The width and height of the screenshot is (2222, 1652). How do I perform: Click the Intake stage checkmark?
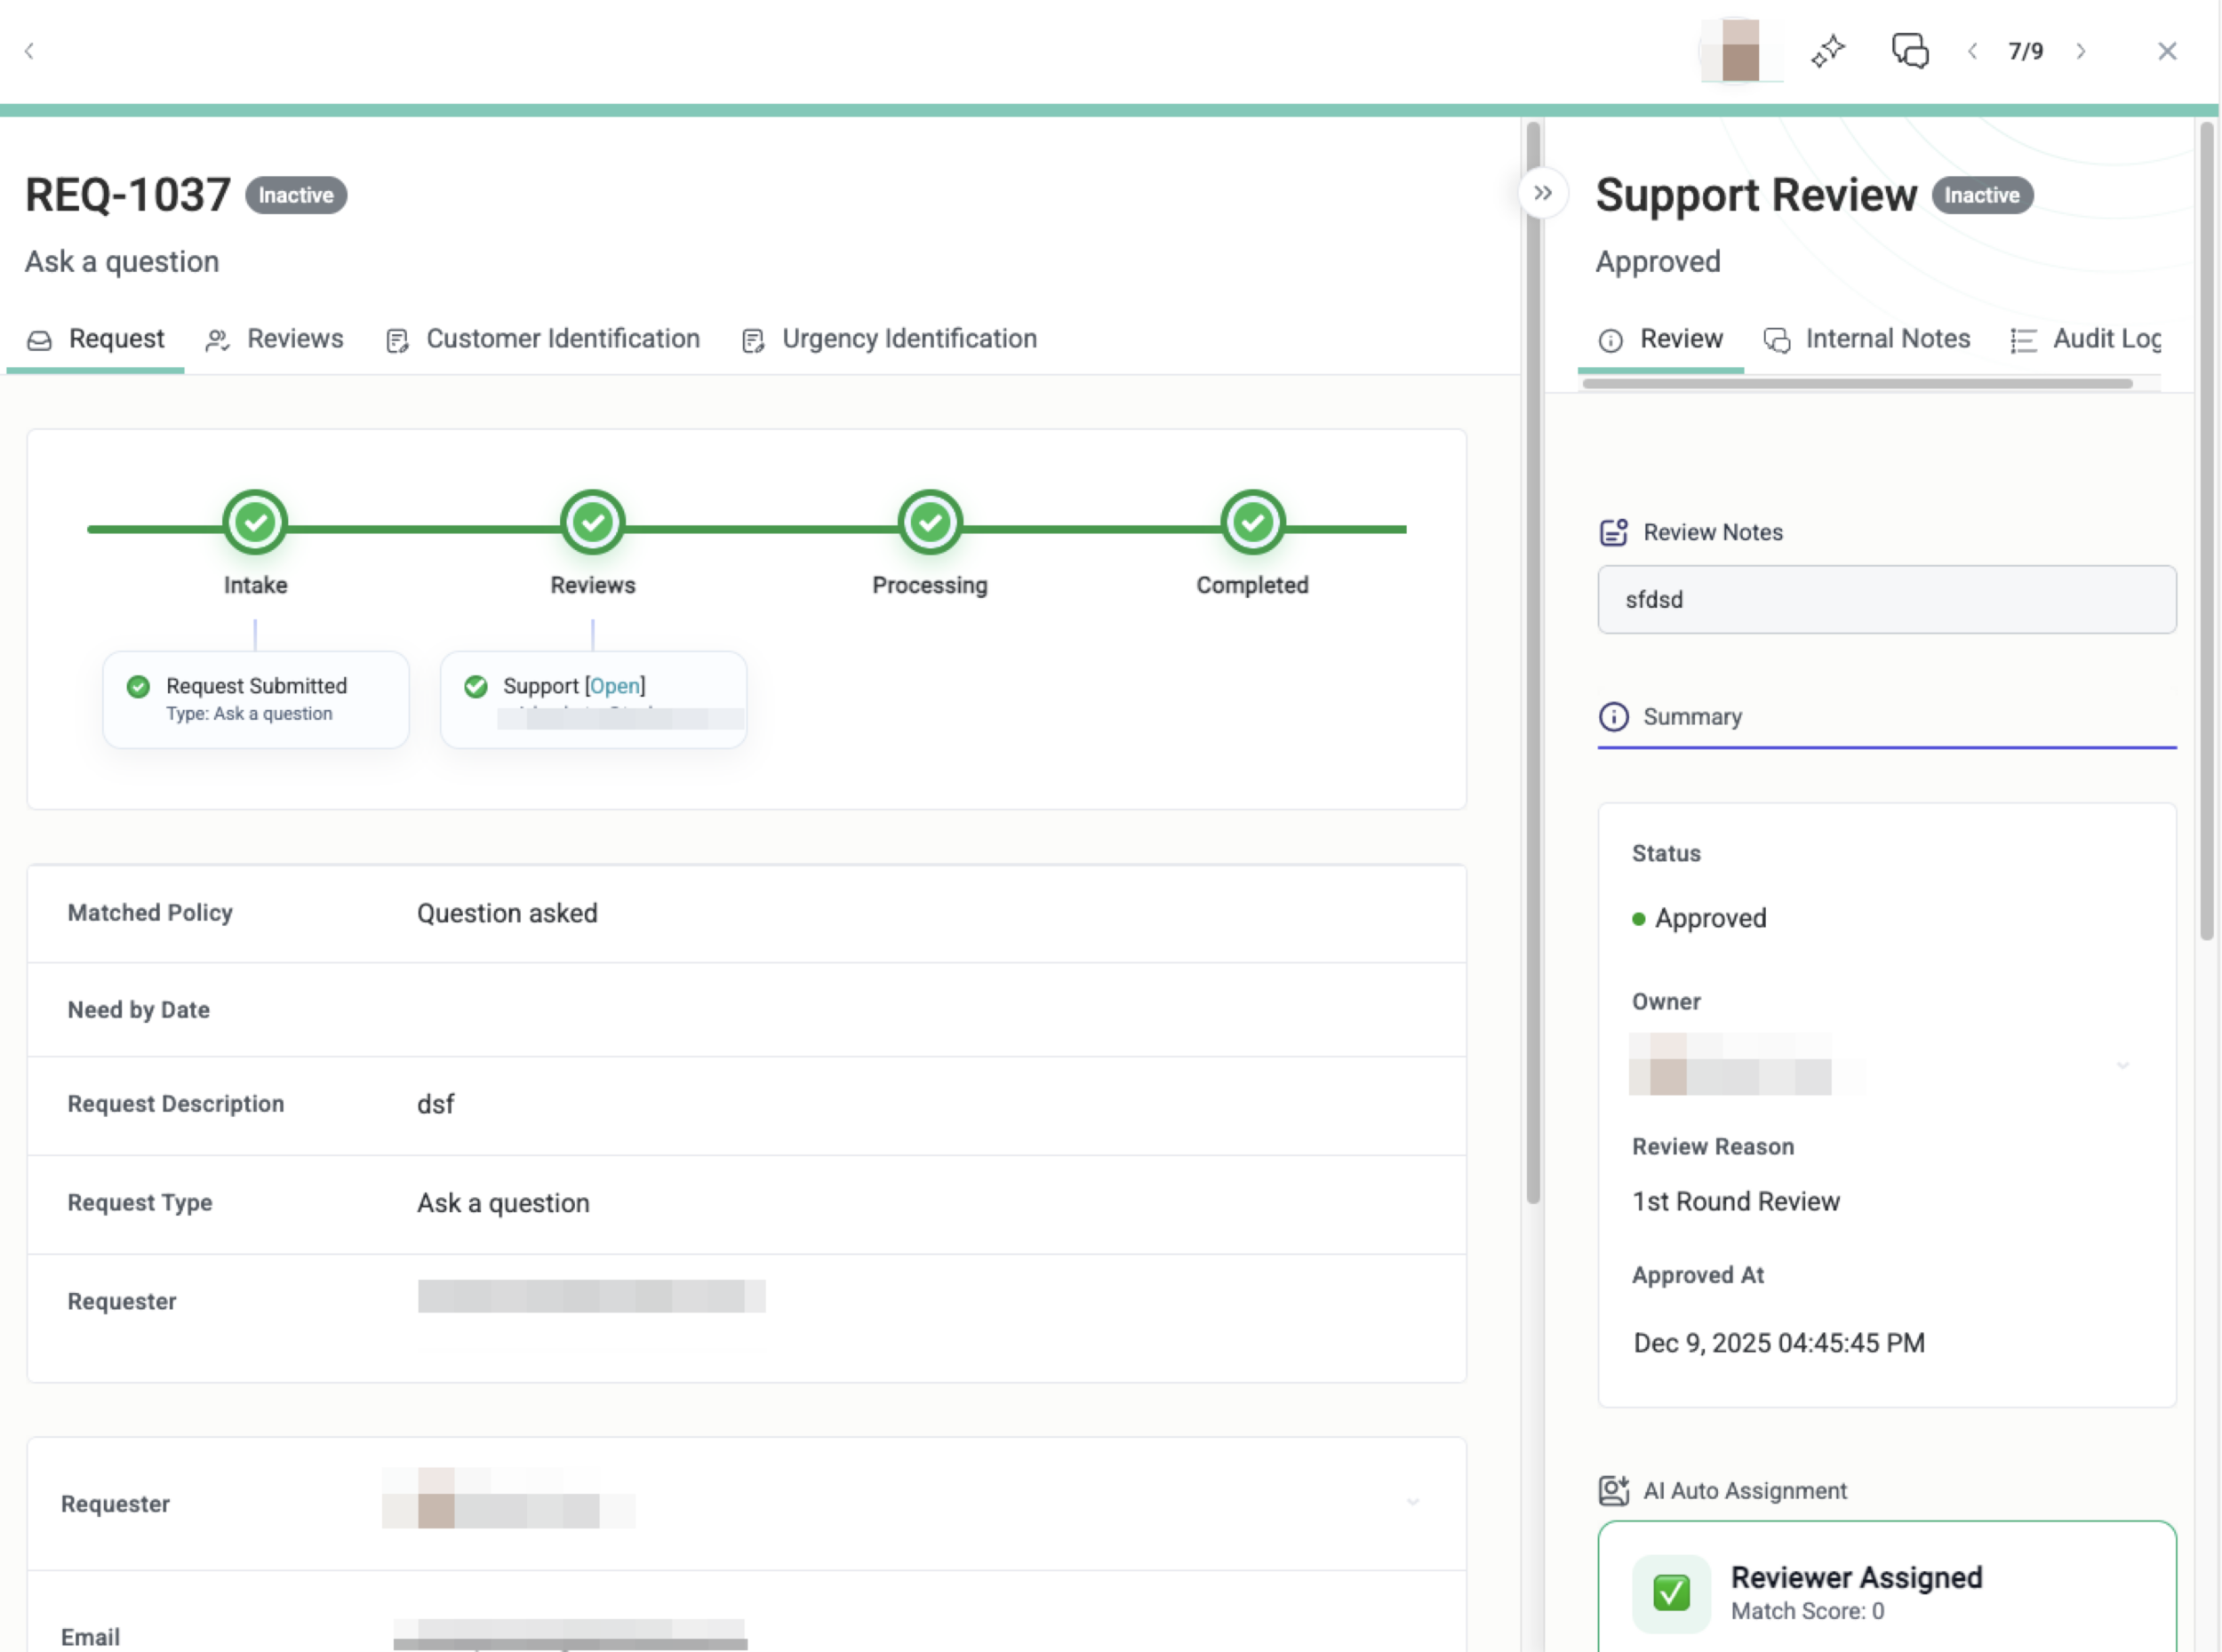[x=255, y=522]
